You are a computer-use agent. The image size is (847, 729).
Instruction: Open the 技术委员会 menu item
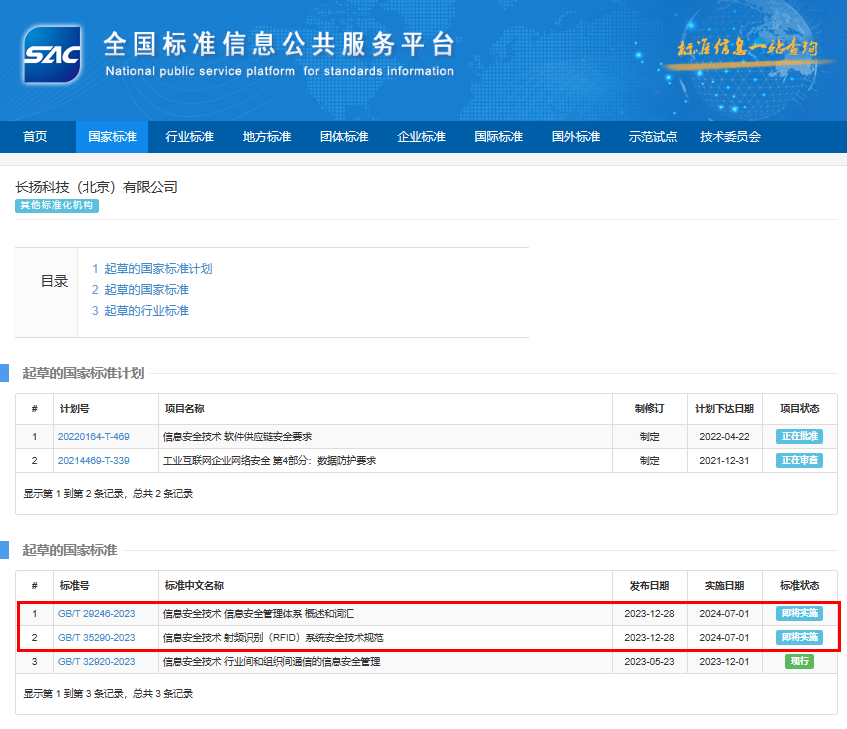[730, 137]
